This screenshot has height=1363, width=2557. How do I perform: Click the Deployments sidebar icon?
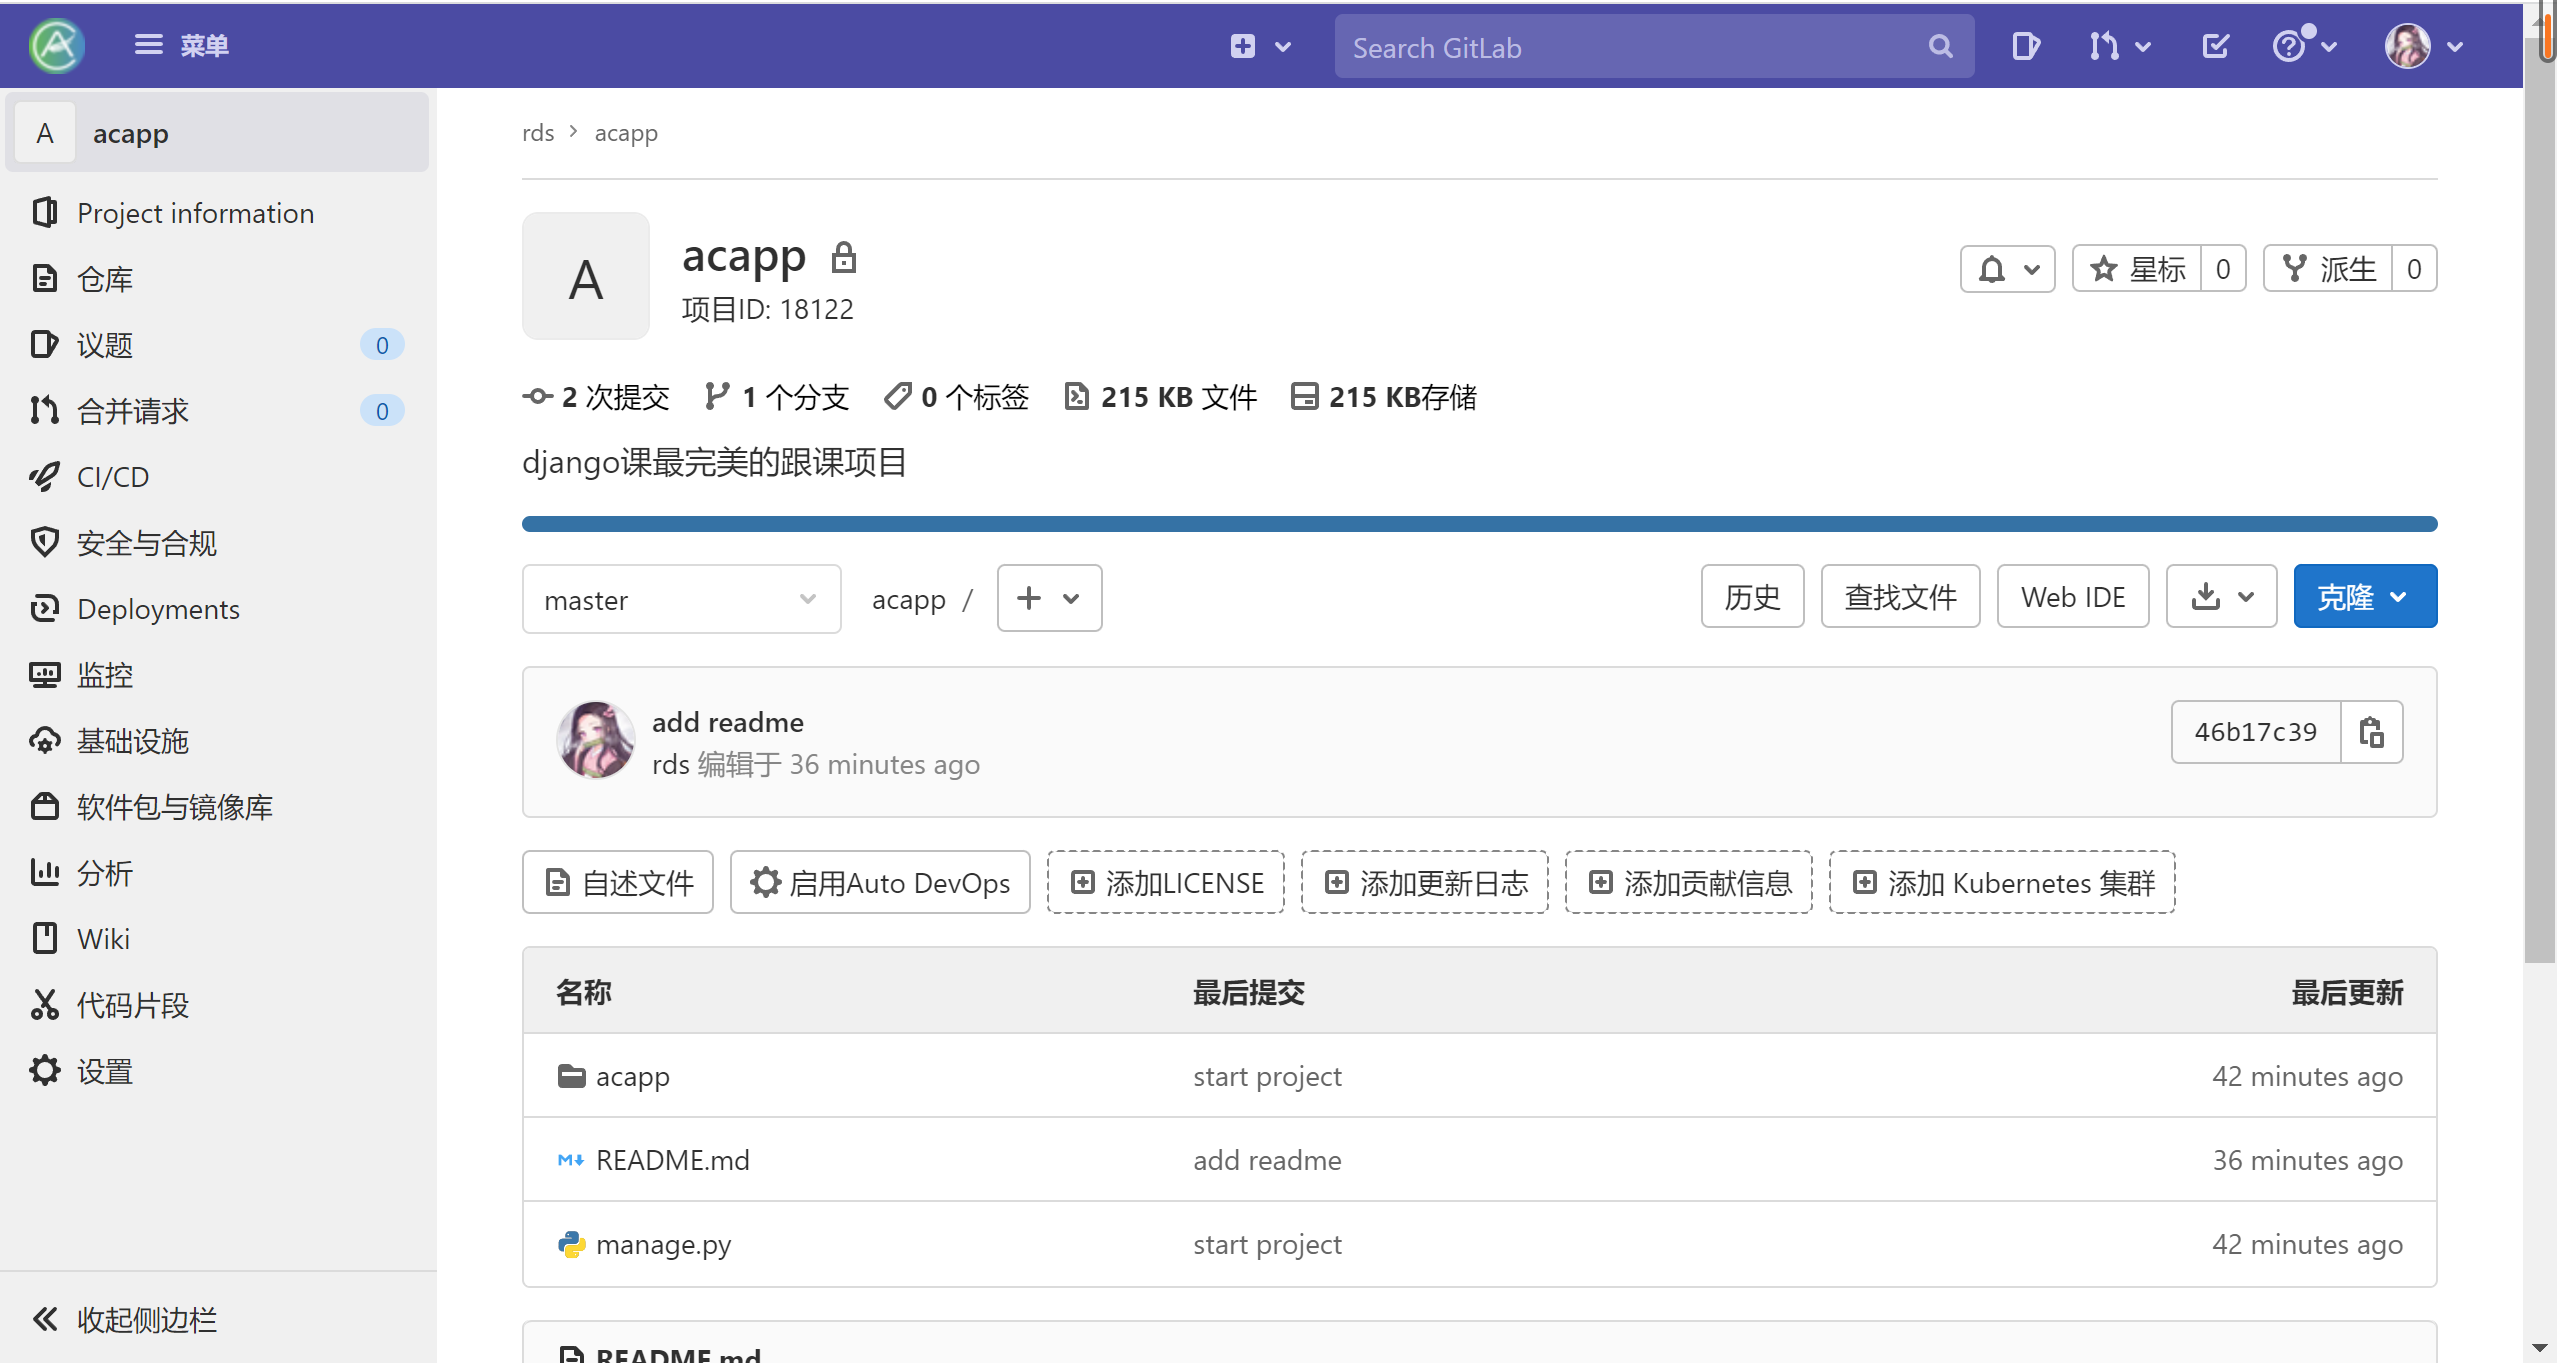[45, 608]
